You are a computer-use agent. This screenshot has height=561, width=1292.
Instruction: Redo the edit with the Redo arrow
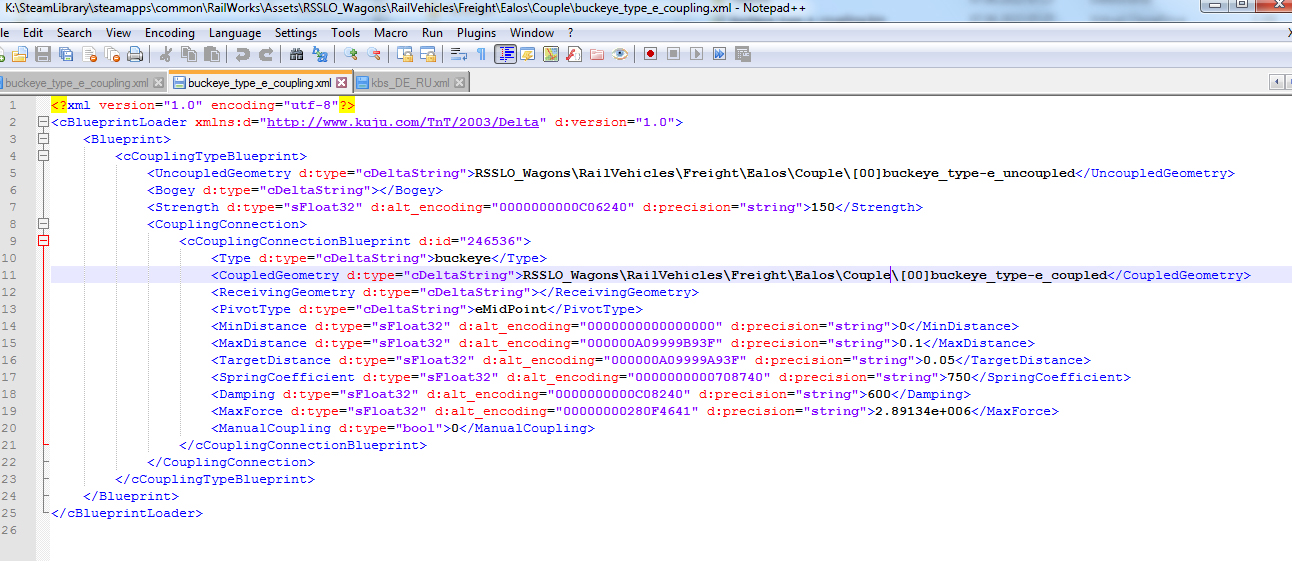click(x=266, y=54)
